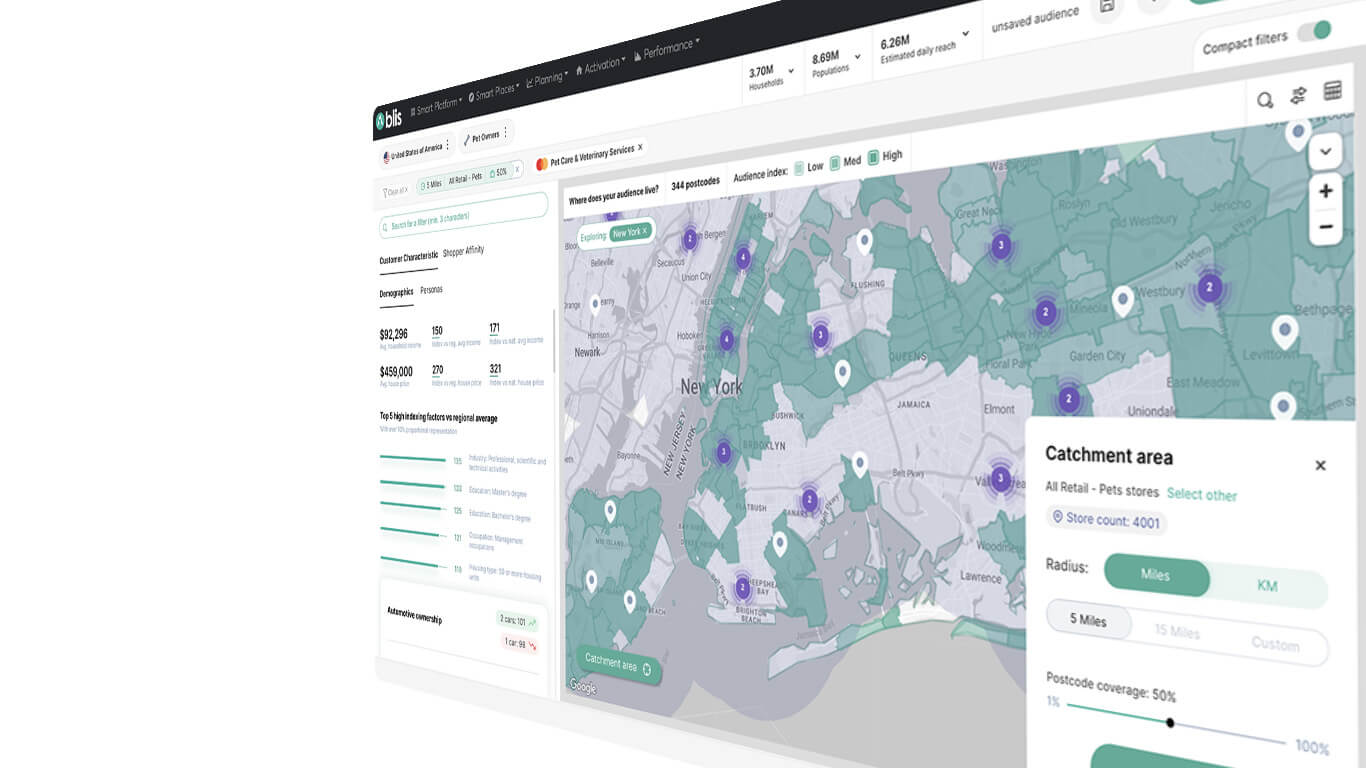Zoom out of the map with minus
1366x768 pixels.
(1325, 227)
